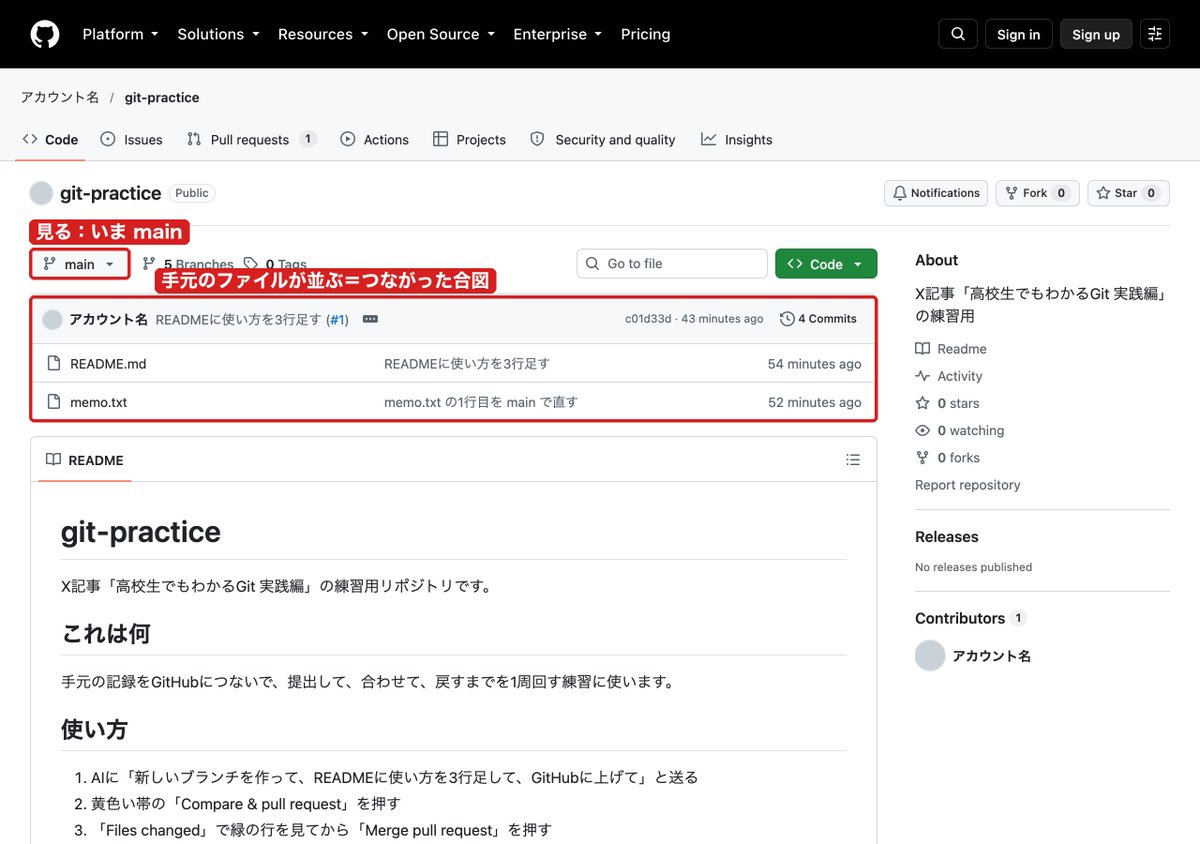Open the appearance settings icon button
The image size is (1200, 844).
(x=1155, y=34)
